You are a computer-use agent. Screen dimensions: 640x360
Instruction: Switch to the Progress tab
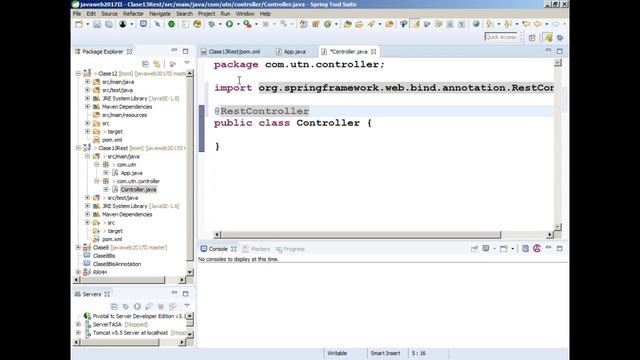pyautogui.click(x=290, y=249)
